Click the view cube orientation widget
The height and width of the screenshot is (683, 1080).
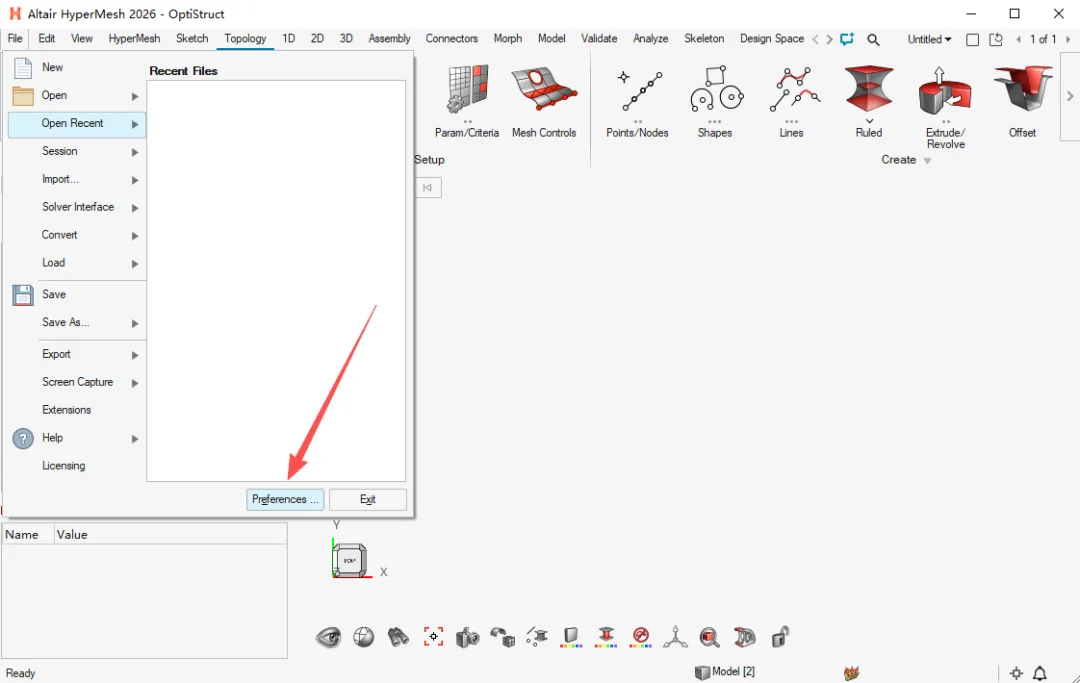click(350, 560)
